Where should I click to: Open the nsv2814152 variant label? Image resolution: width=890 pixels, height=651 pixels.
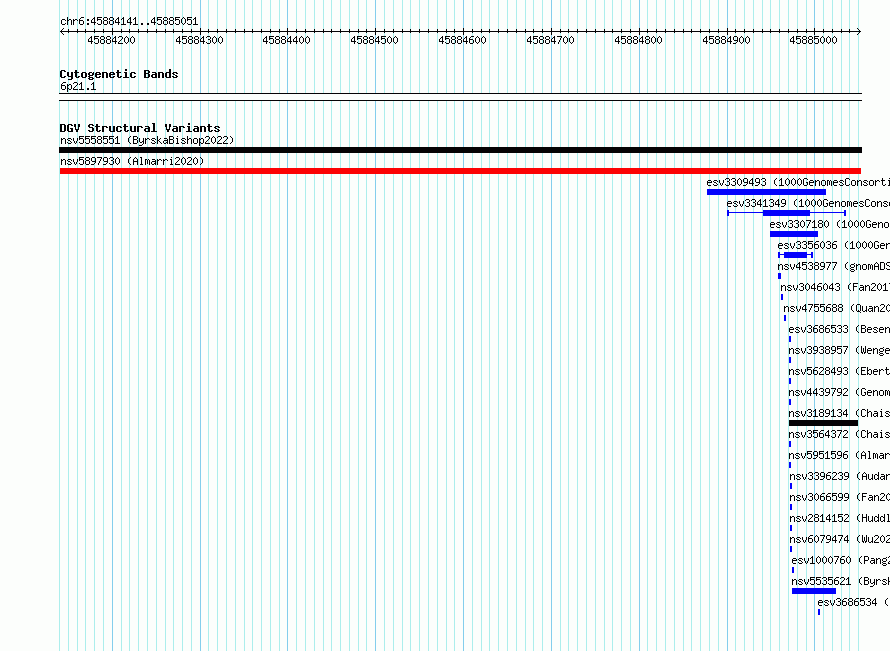[x=839, y=518]
